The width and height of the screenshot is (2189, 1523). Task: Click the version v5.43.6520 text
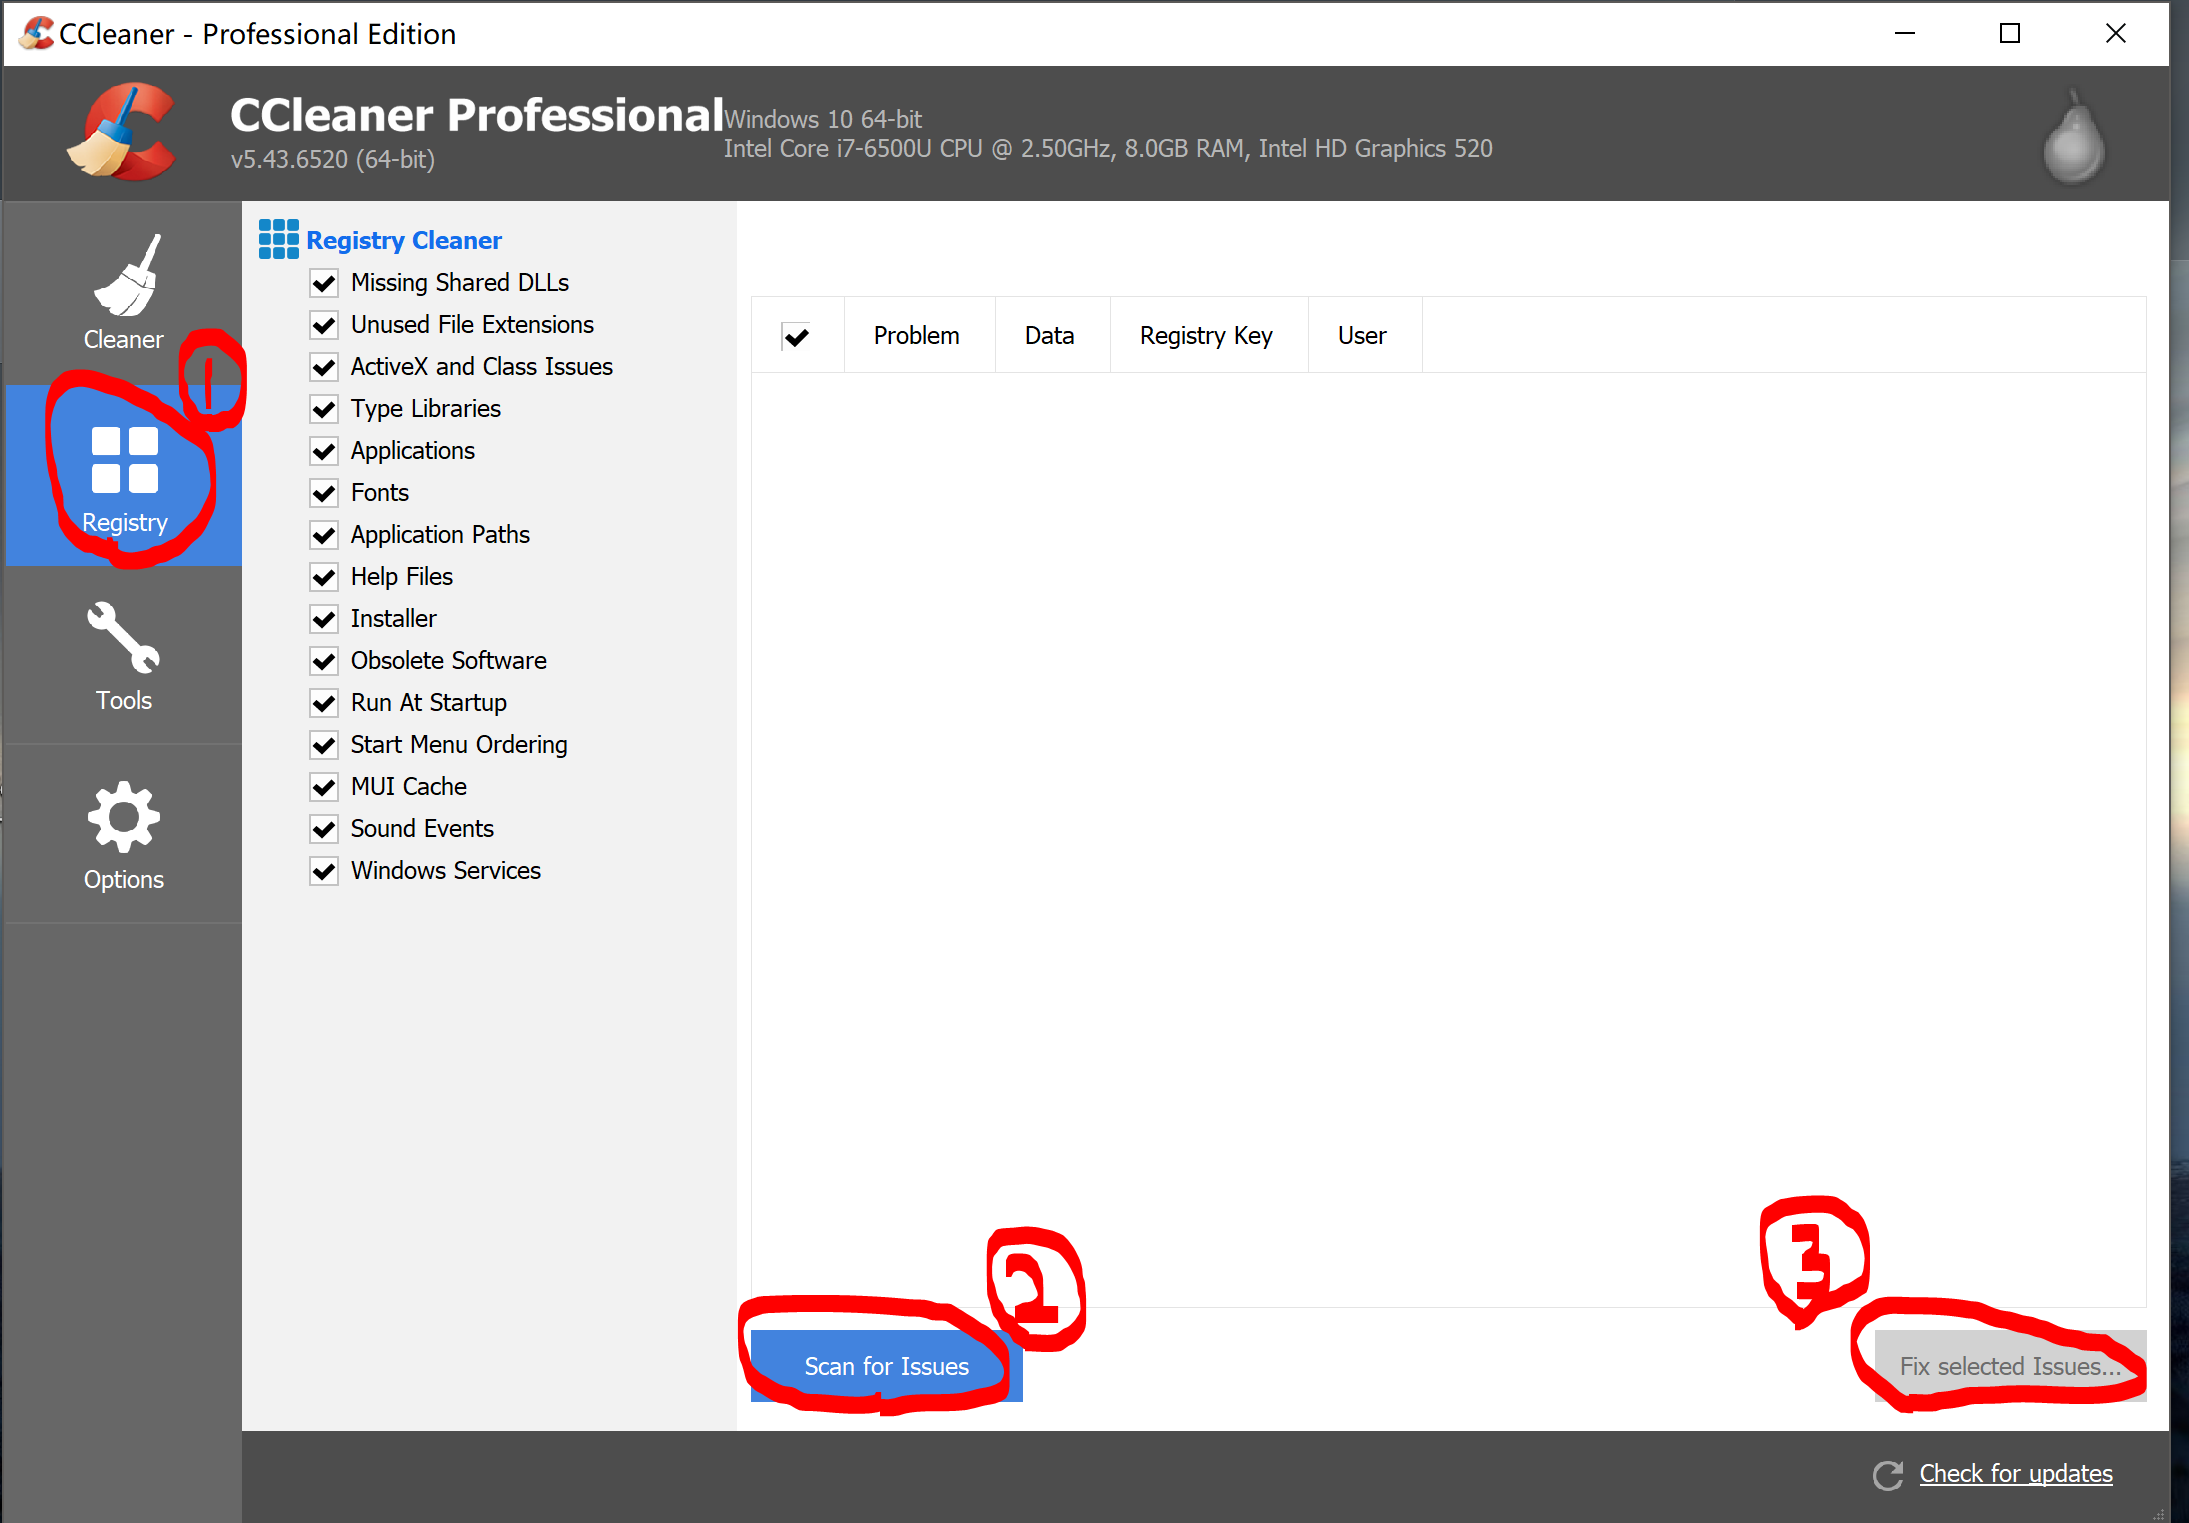[332, 159]
